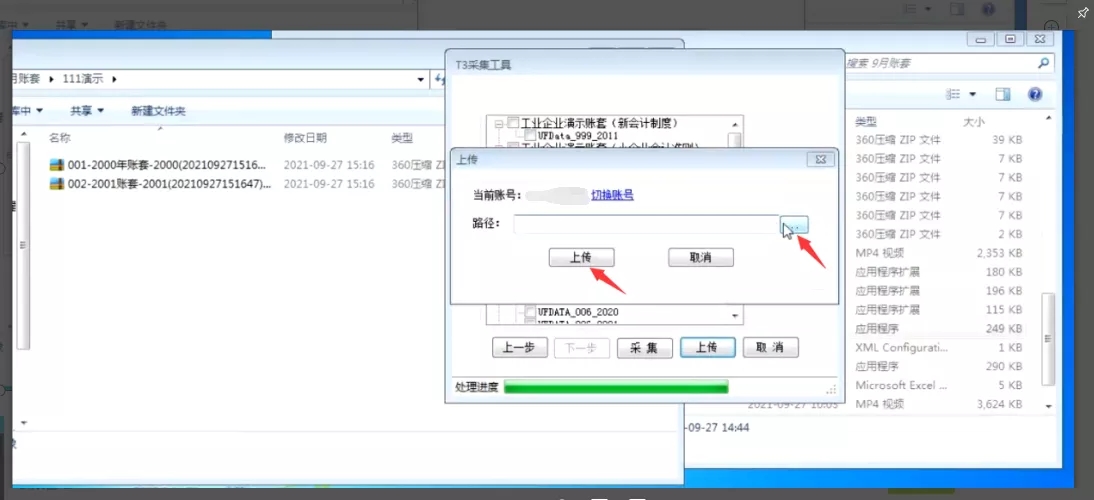Click 上传 in the upload dialog
Image resolution: width=1094 pixels, height=500 pixels.
tap(581, 257)
